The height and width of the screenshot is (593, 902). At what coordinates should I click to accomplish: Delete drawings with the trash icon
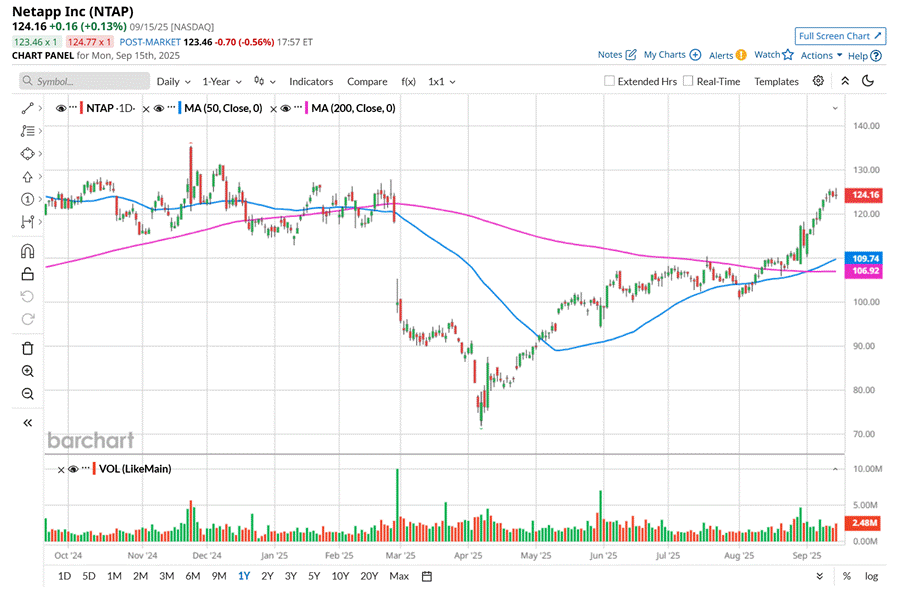[x=27, y=349]
